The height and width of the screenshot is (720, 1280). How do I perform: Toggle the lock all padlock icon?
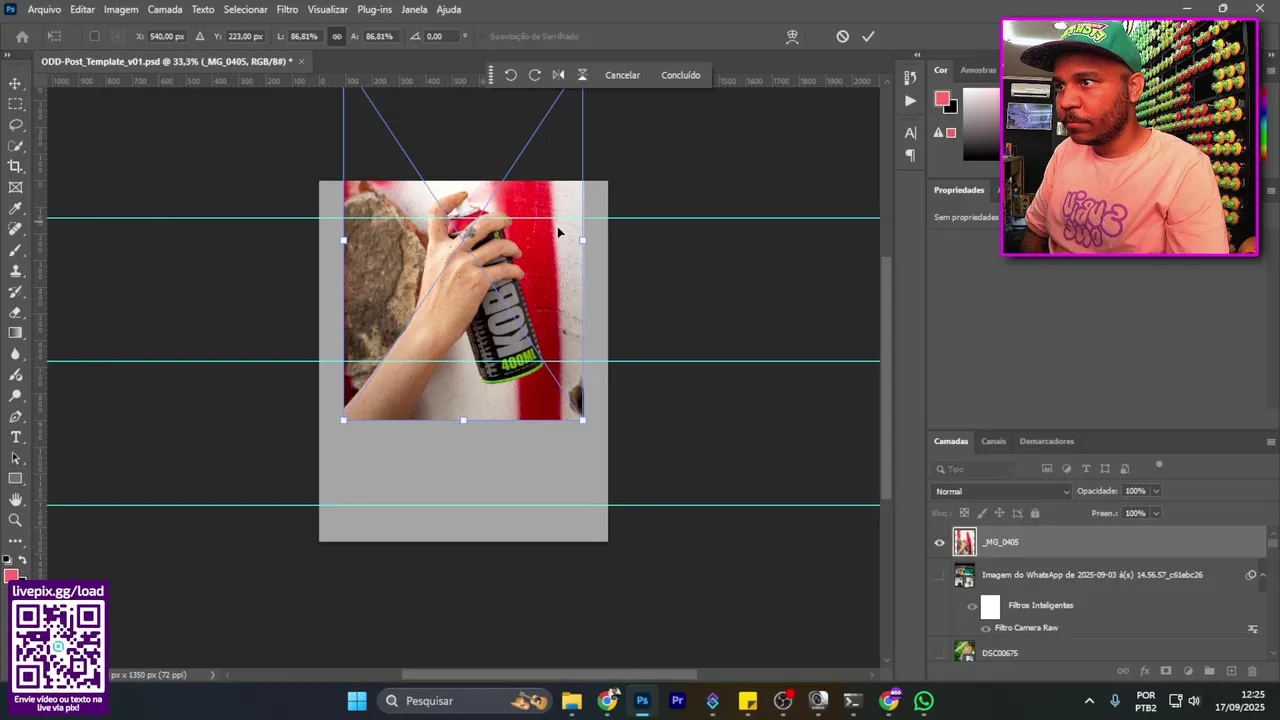(x=1035, y=513)
